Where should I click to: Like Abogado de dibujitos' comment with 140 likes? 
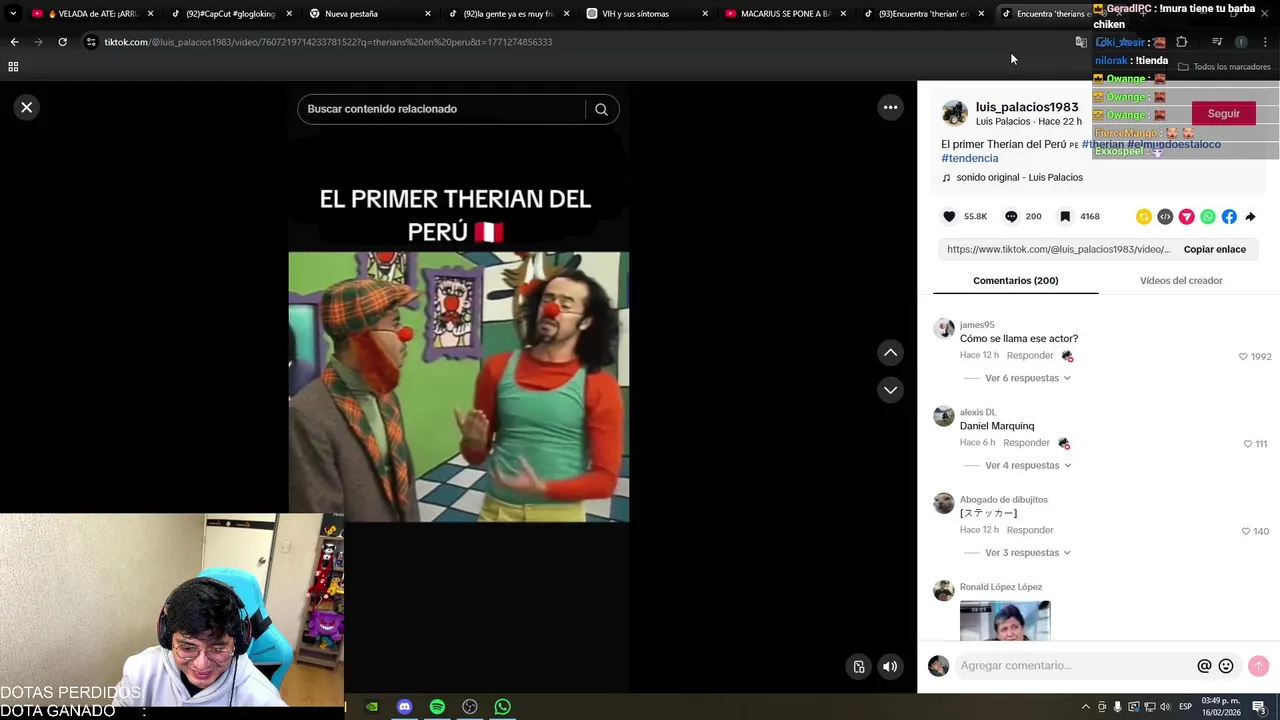click(x=1245, y=531)
